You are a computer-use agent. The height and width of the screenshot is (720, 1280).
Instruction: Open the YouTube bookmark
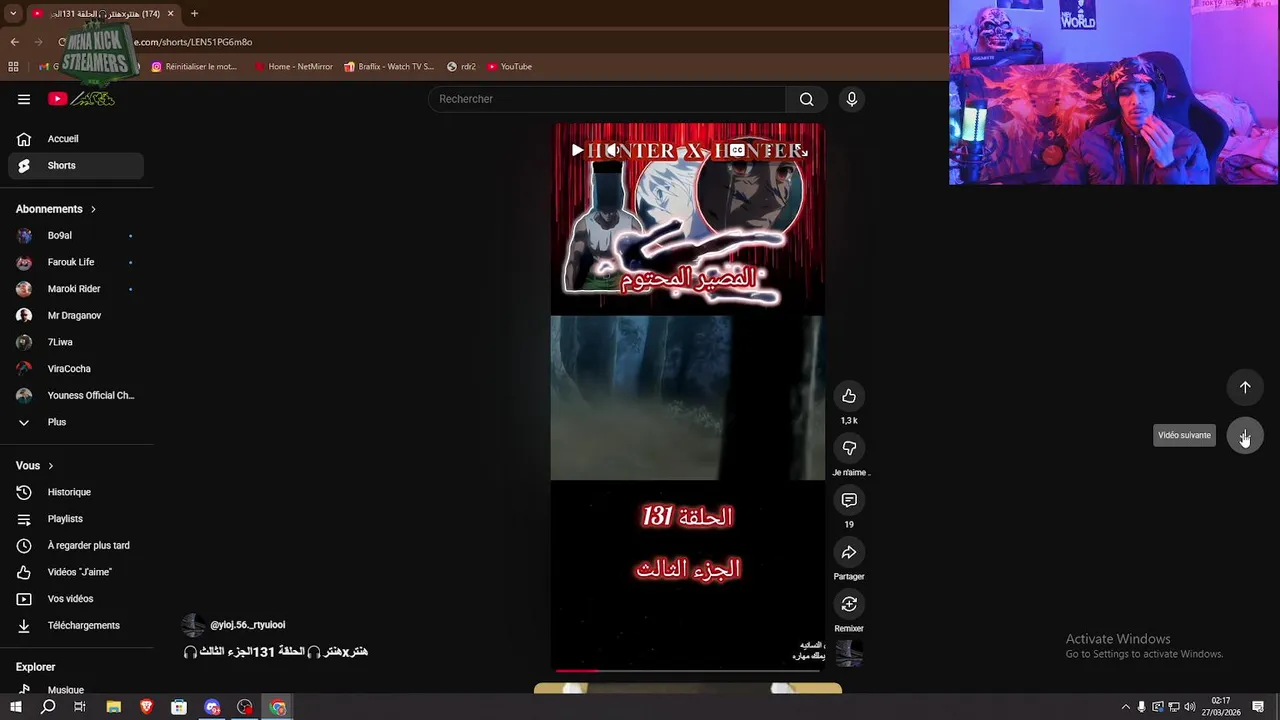pos(509,67)
